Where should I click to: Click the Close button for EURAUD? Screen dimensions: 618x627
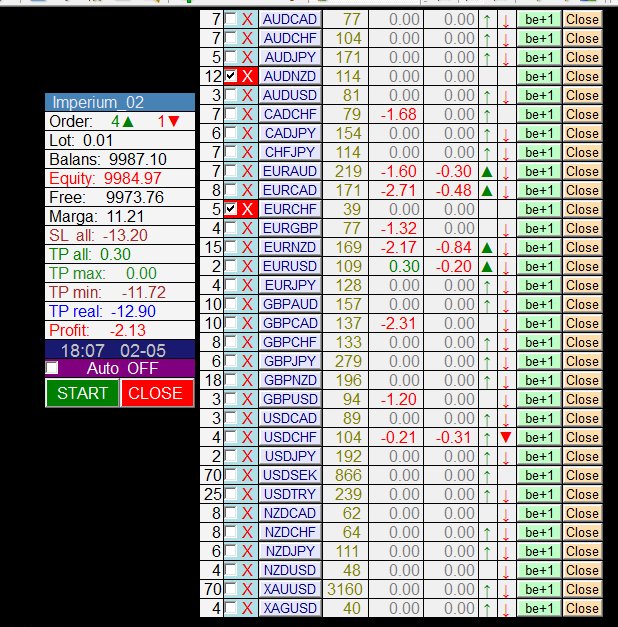[582, 172]
